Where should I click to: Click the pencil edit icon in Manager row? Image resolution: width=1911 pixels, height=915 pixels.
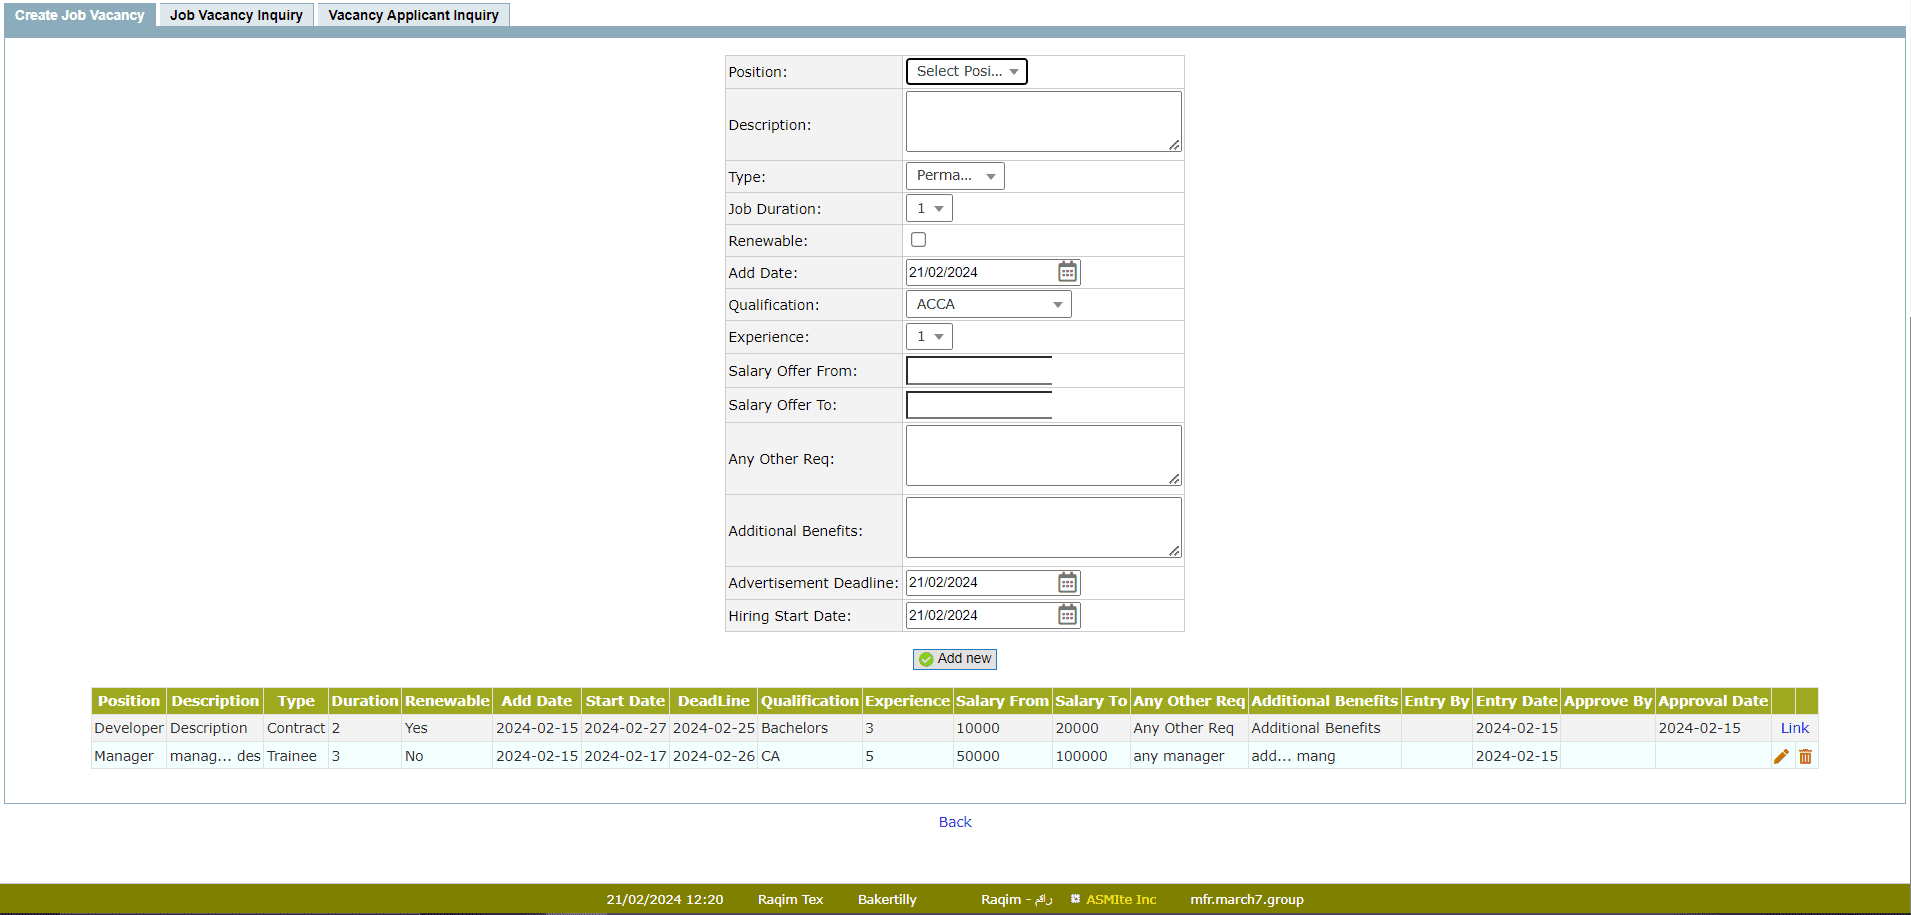(x=1781, y=757)
